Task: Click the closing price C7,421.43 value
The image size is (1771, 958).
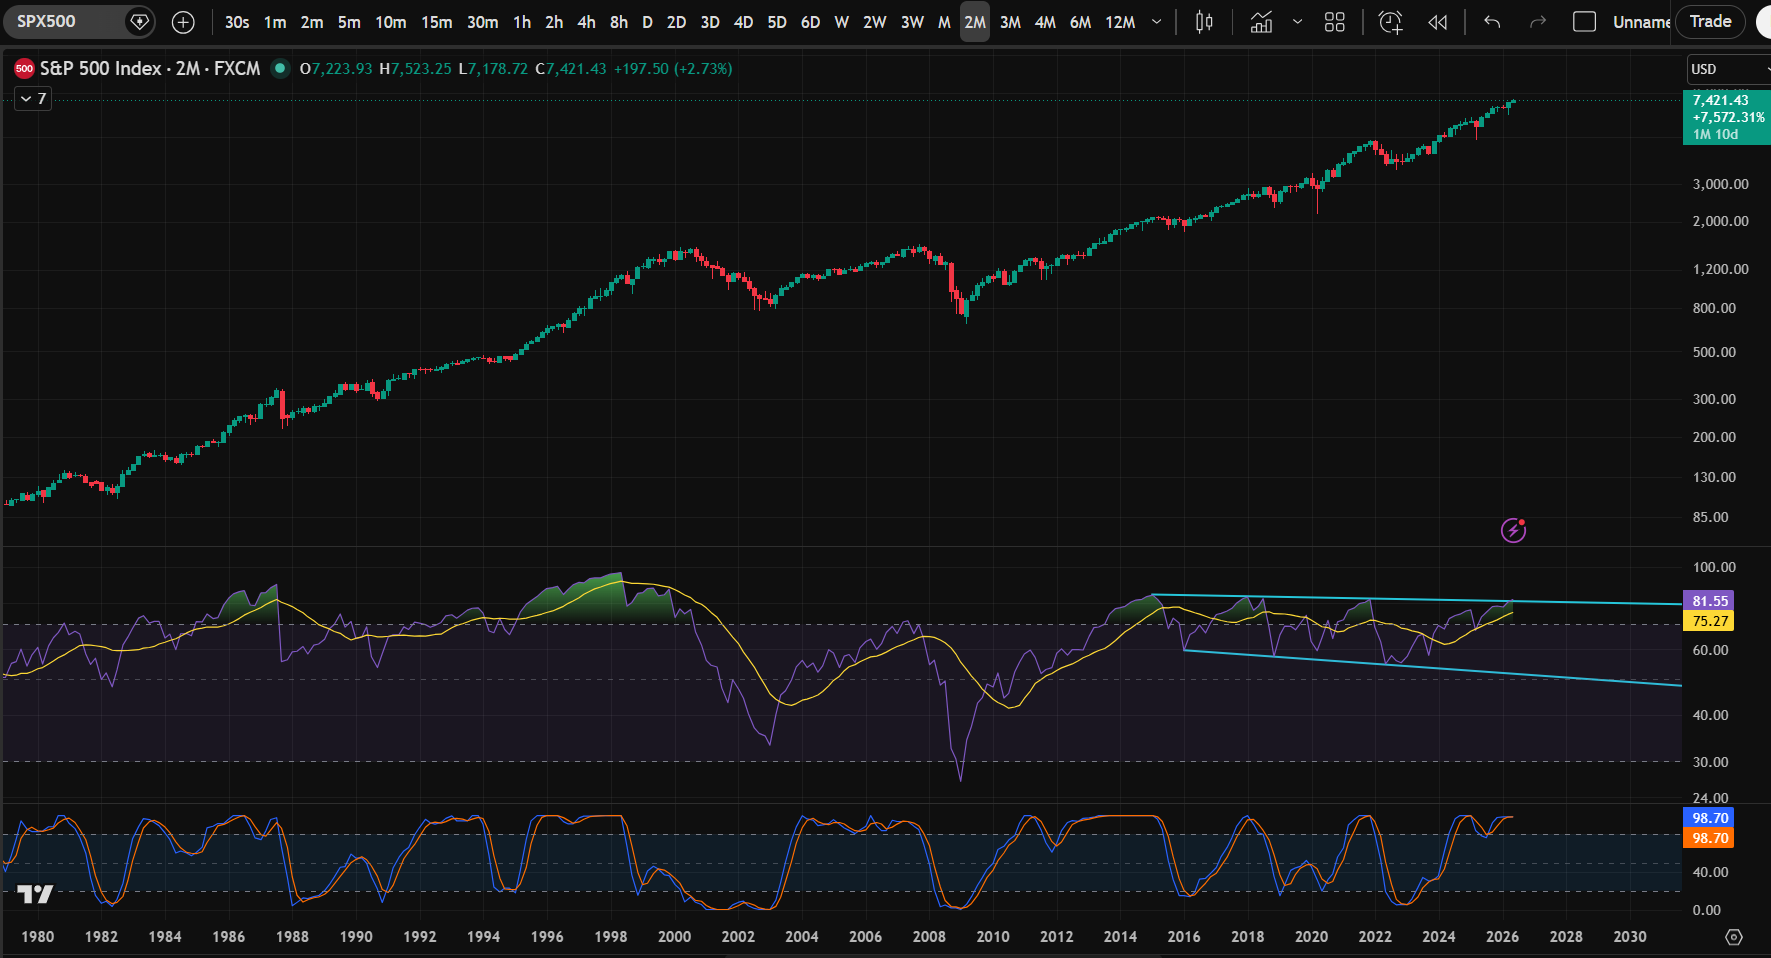Action: click(571, 68)
